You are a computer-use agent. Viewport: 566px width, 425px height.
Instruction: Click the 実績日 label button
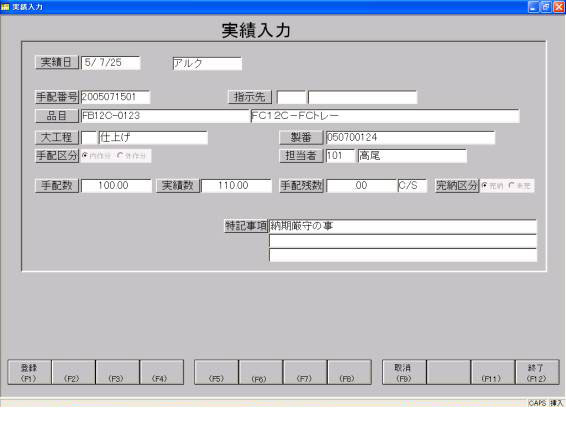[57, 62]
